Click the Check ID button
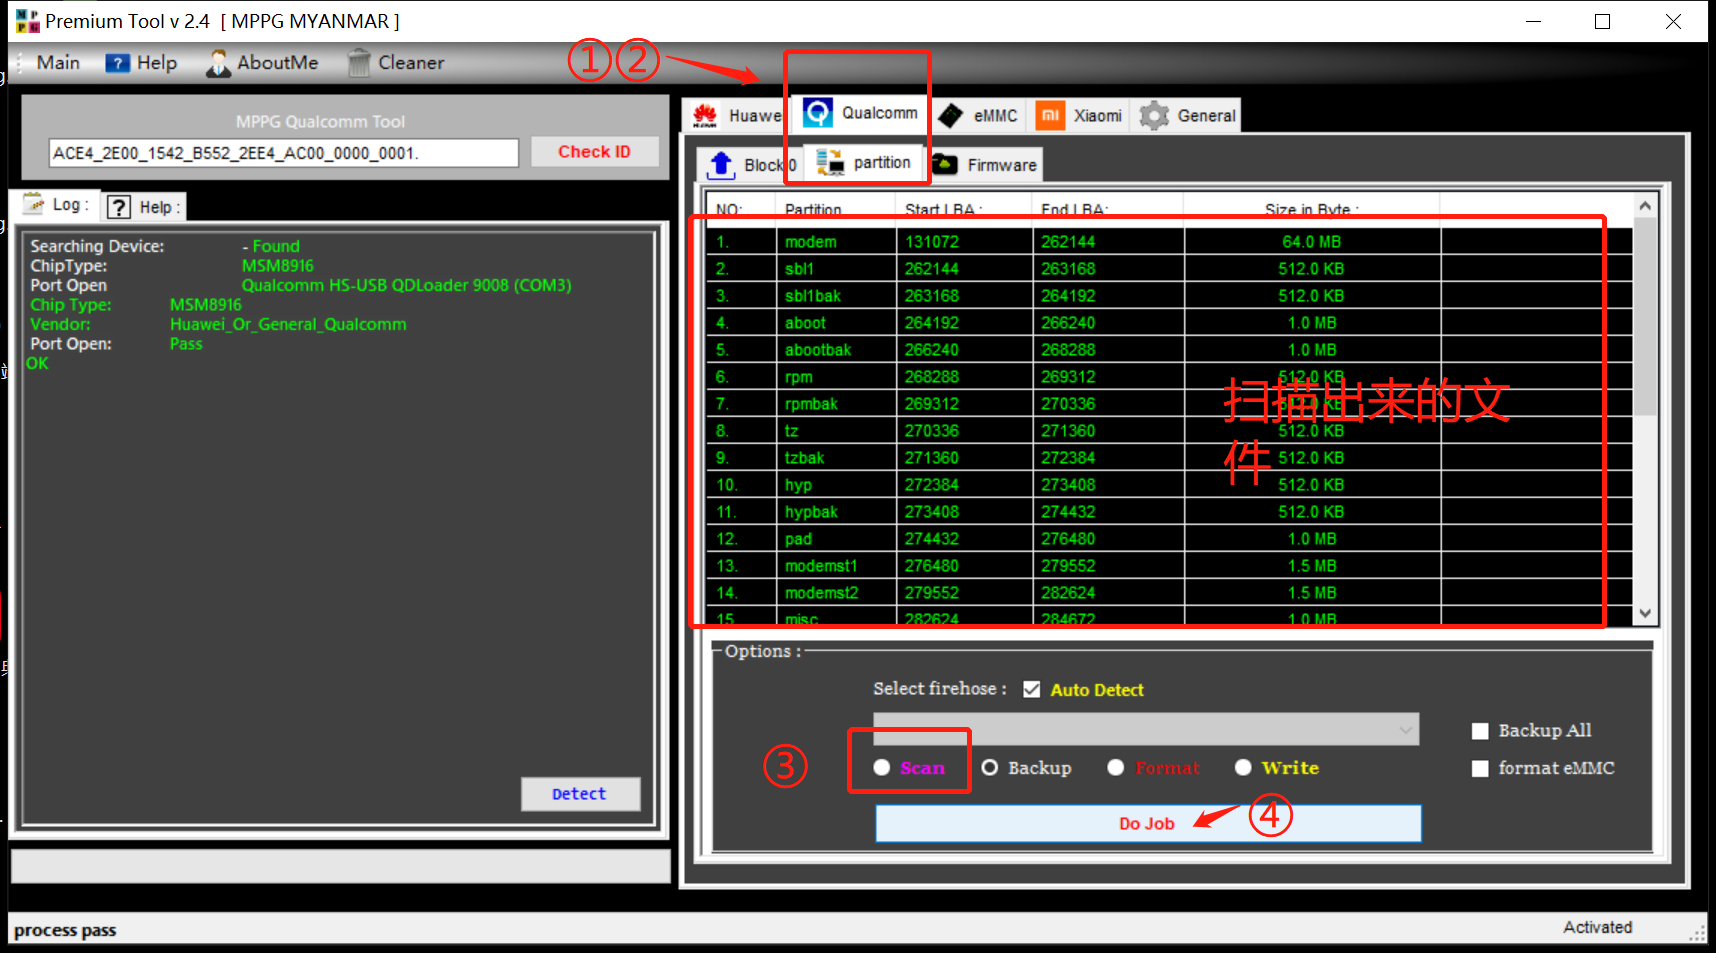1716x953 pixels. pyautogui.click(x=594, y=152)
